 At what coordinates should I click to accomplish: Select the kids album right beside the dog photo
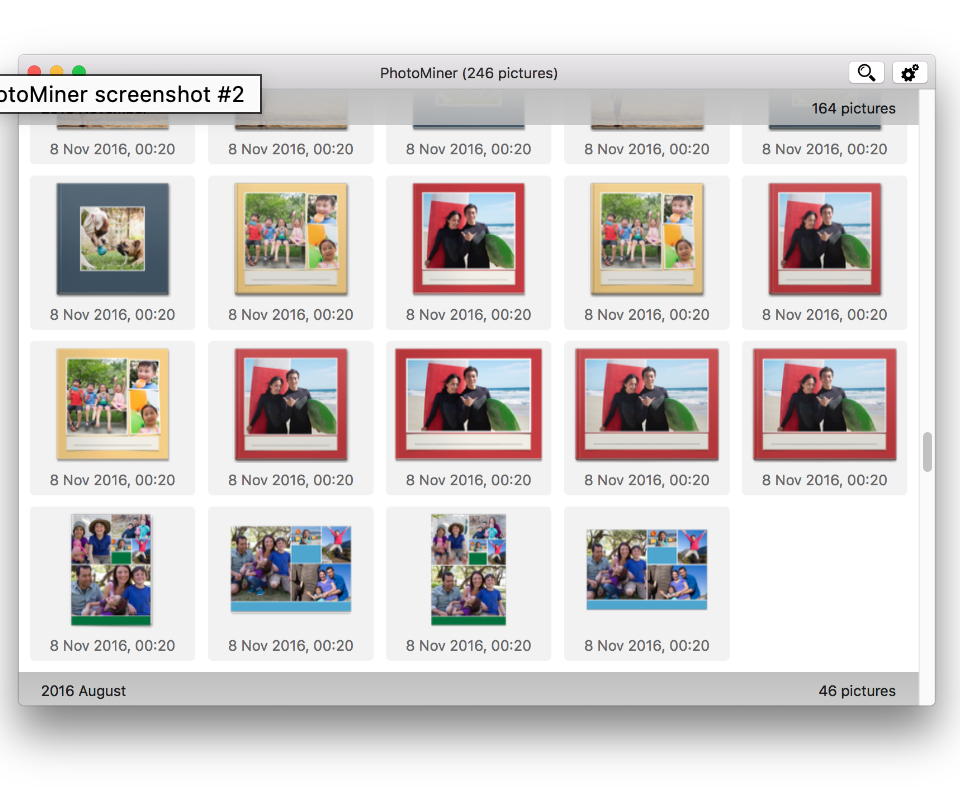pyautogui.click(x=291, y=239)
